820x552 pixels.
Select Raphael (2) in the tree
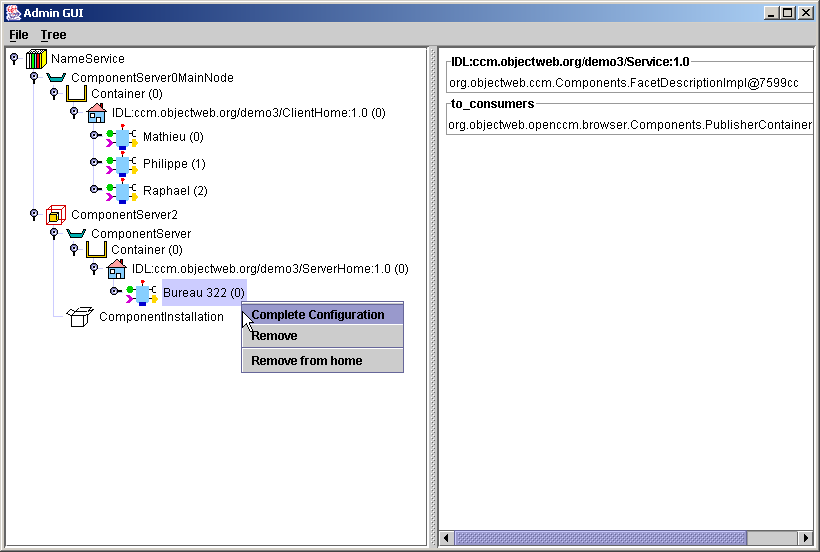(x=175, y=191)
